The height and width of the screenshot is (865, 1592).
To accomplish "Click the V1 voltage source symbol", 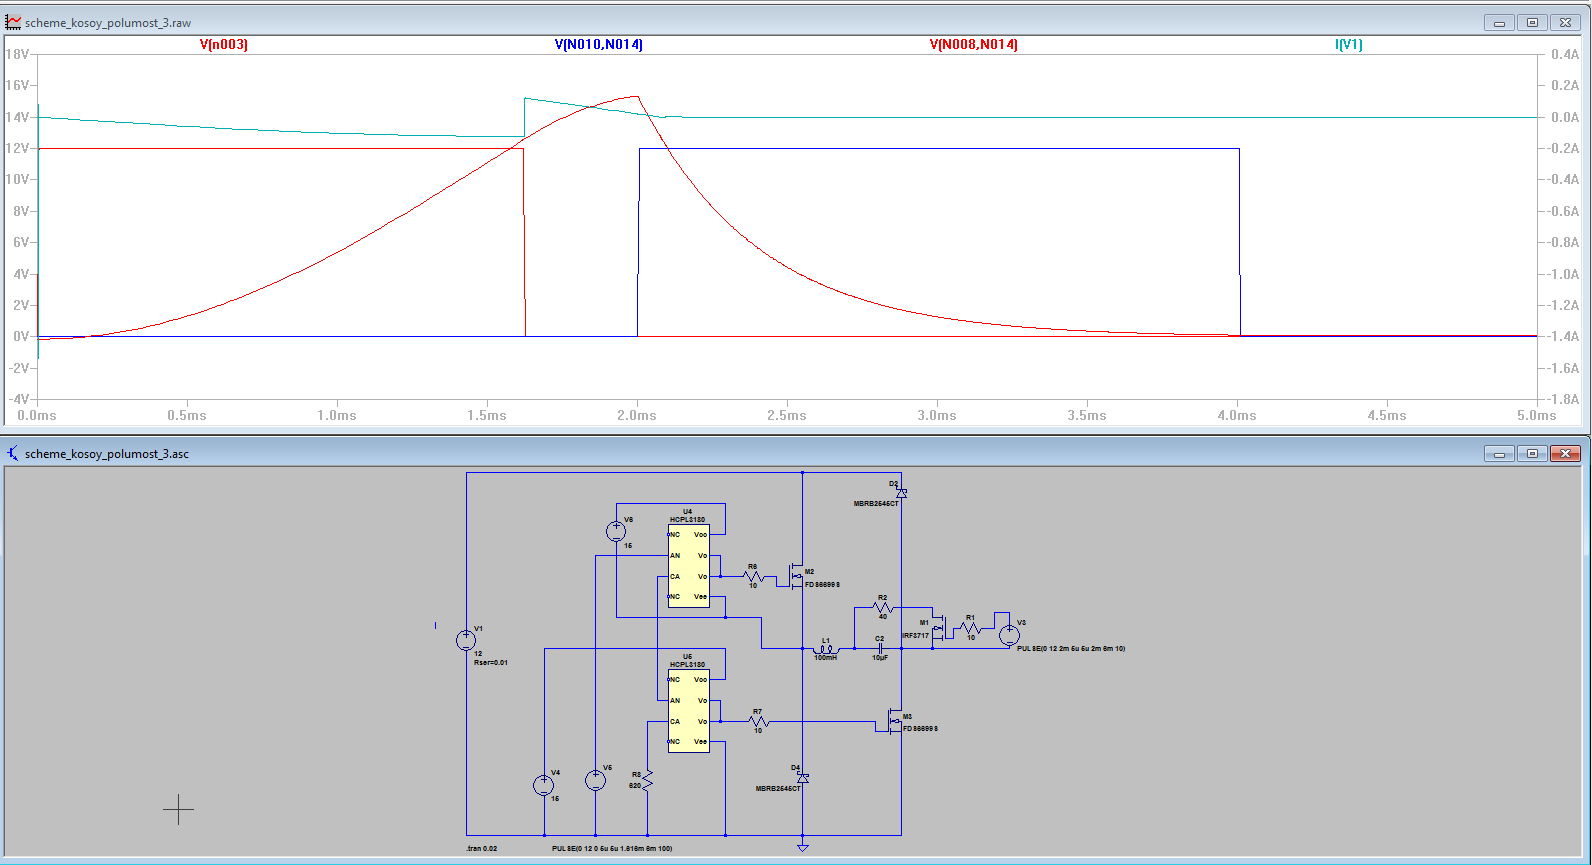I will coord(466,640).
